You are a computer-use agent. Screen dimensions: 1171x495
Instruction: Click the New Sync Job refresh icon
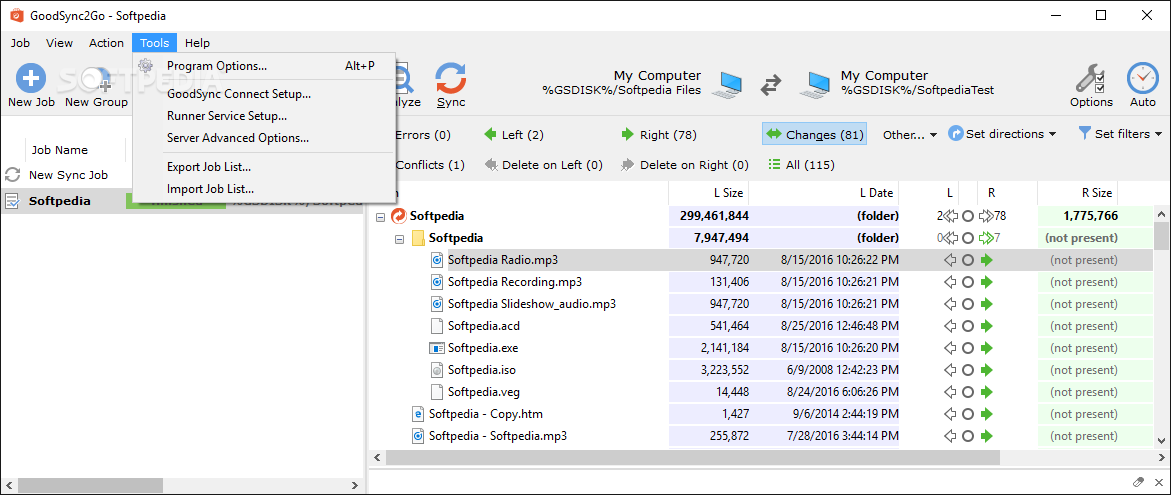pos(13,175)
